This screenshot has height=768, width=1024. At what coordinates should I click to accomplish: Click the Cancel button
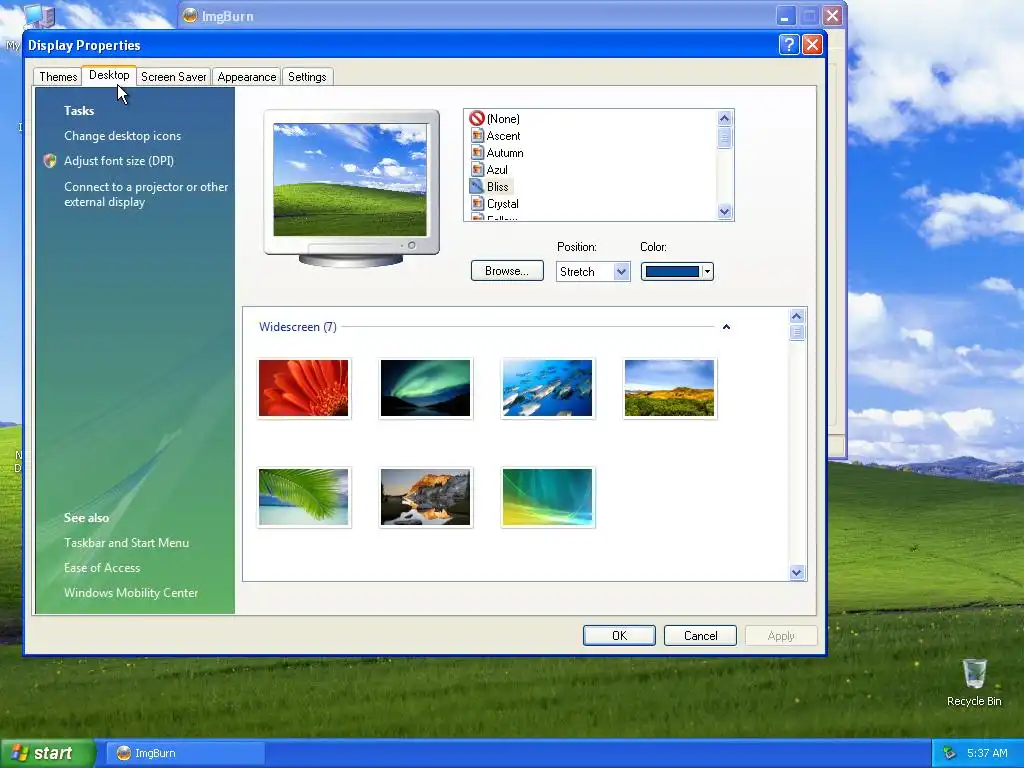[x=700, y=635]
